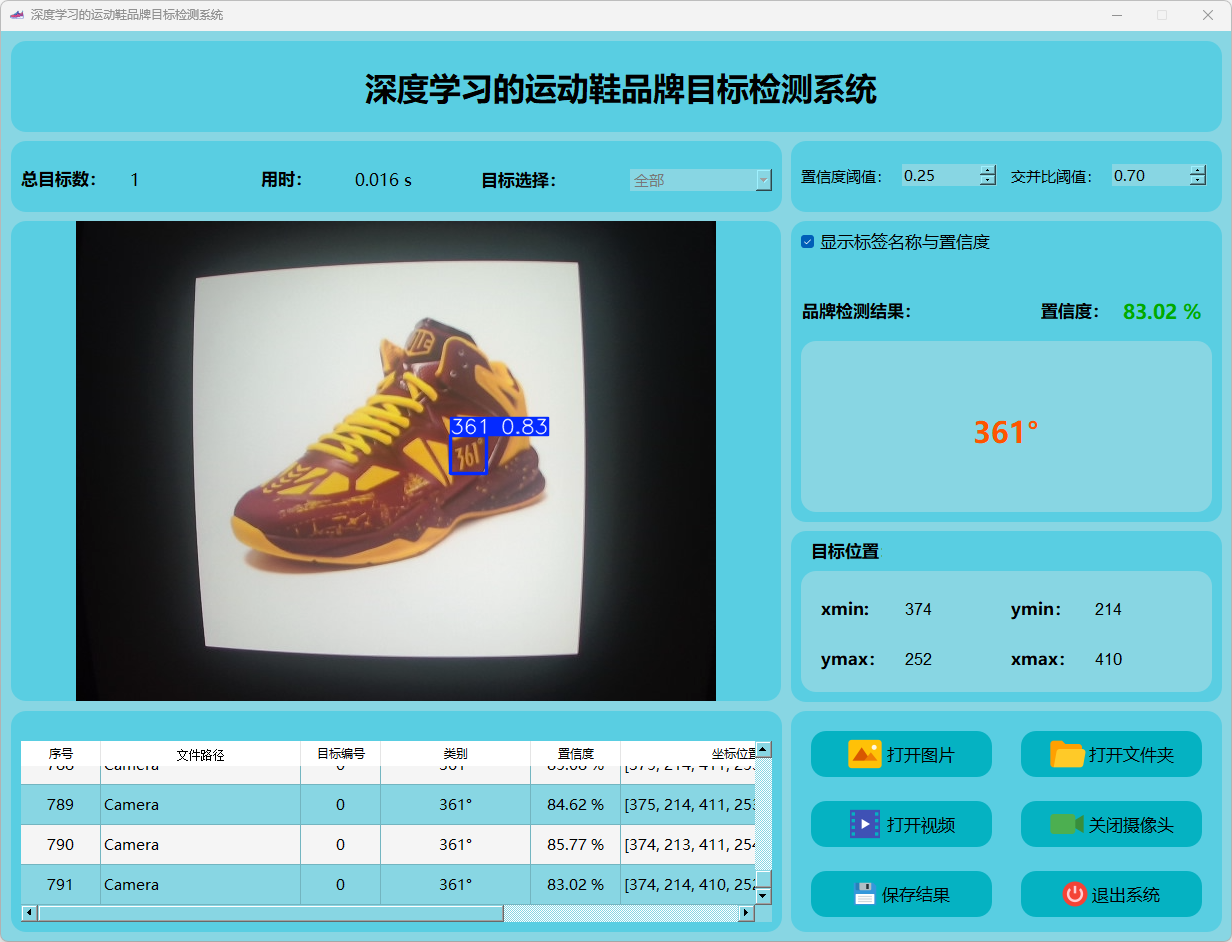Click the 类别 column header
The width and height of the screenshot is (1232, 942).
click(x=455, y=754)
